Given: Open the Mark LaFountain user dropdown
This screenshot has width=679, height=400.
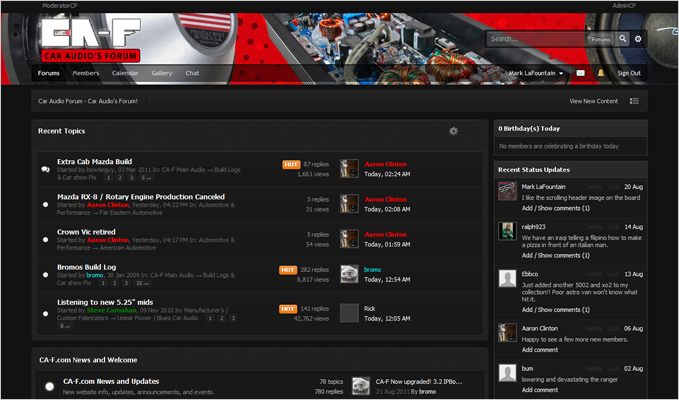Looking at the screenshot, I should [x=536, y=73].
